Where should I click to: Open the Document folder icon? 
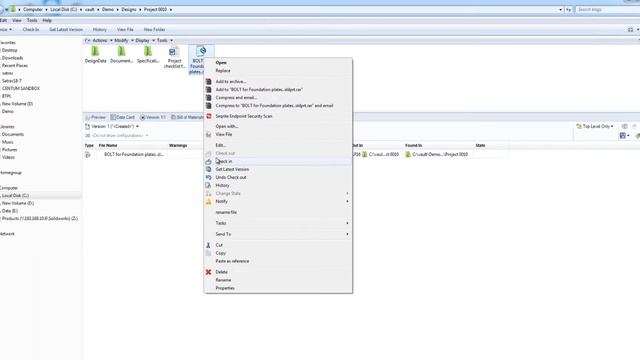pos(121,51)
